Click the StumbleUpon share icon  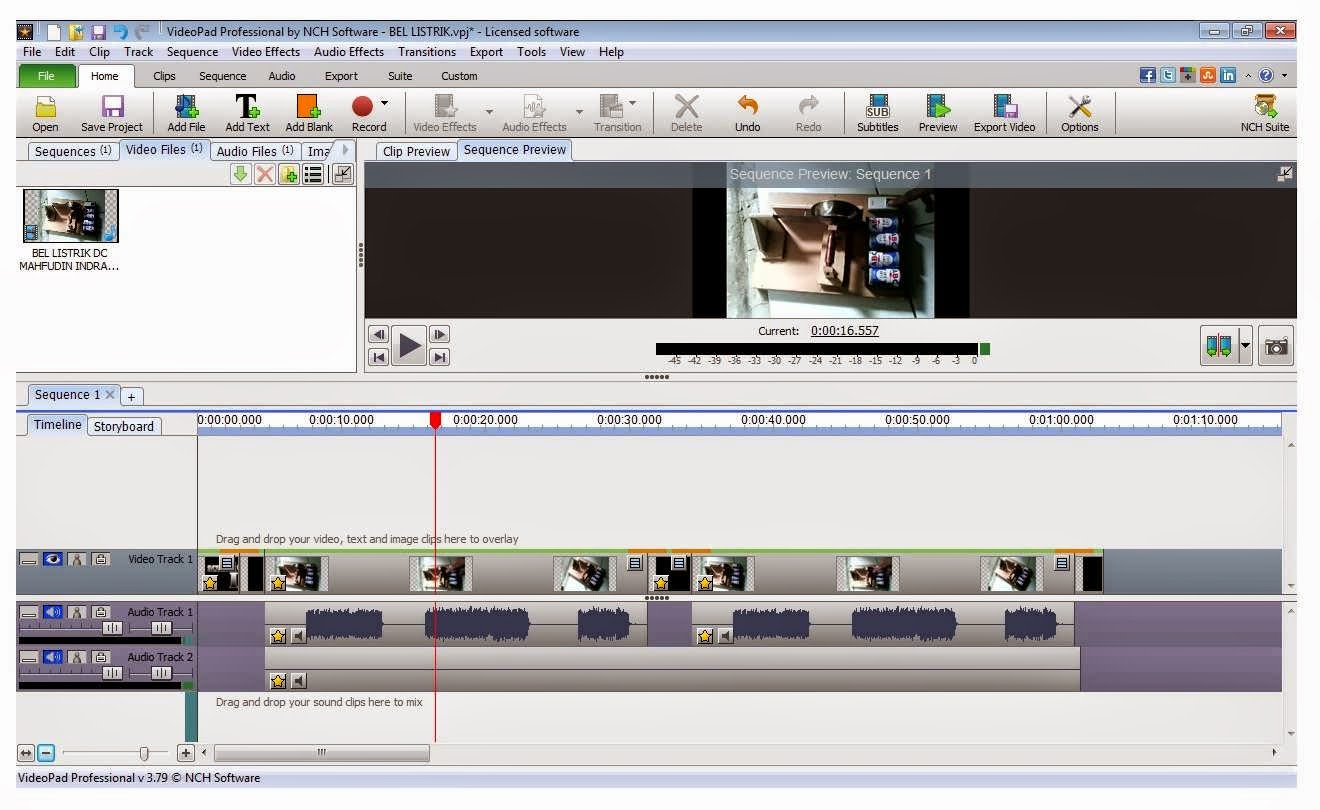point(1208,75)
